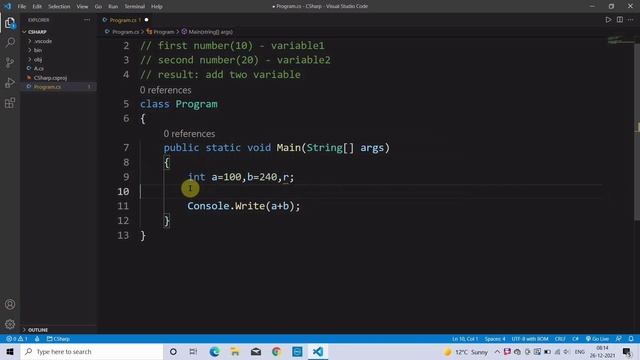Split the editor to the right
The height and width of the screenshot is (360, 640).
tap(620, 20)
